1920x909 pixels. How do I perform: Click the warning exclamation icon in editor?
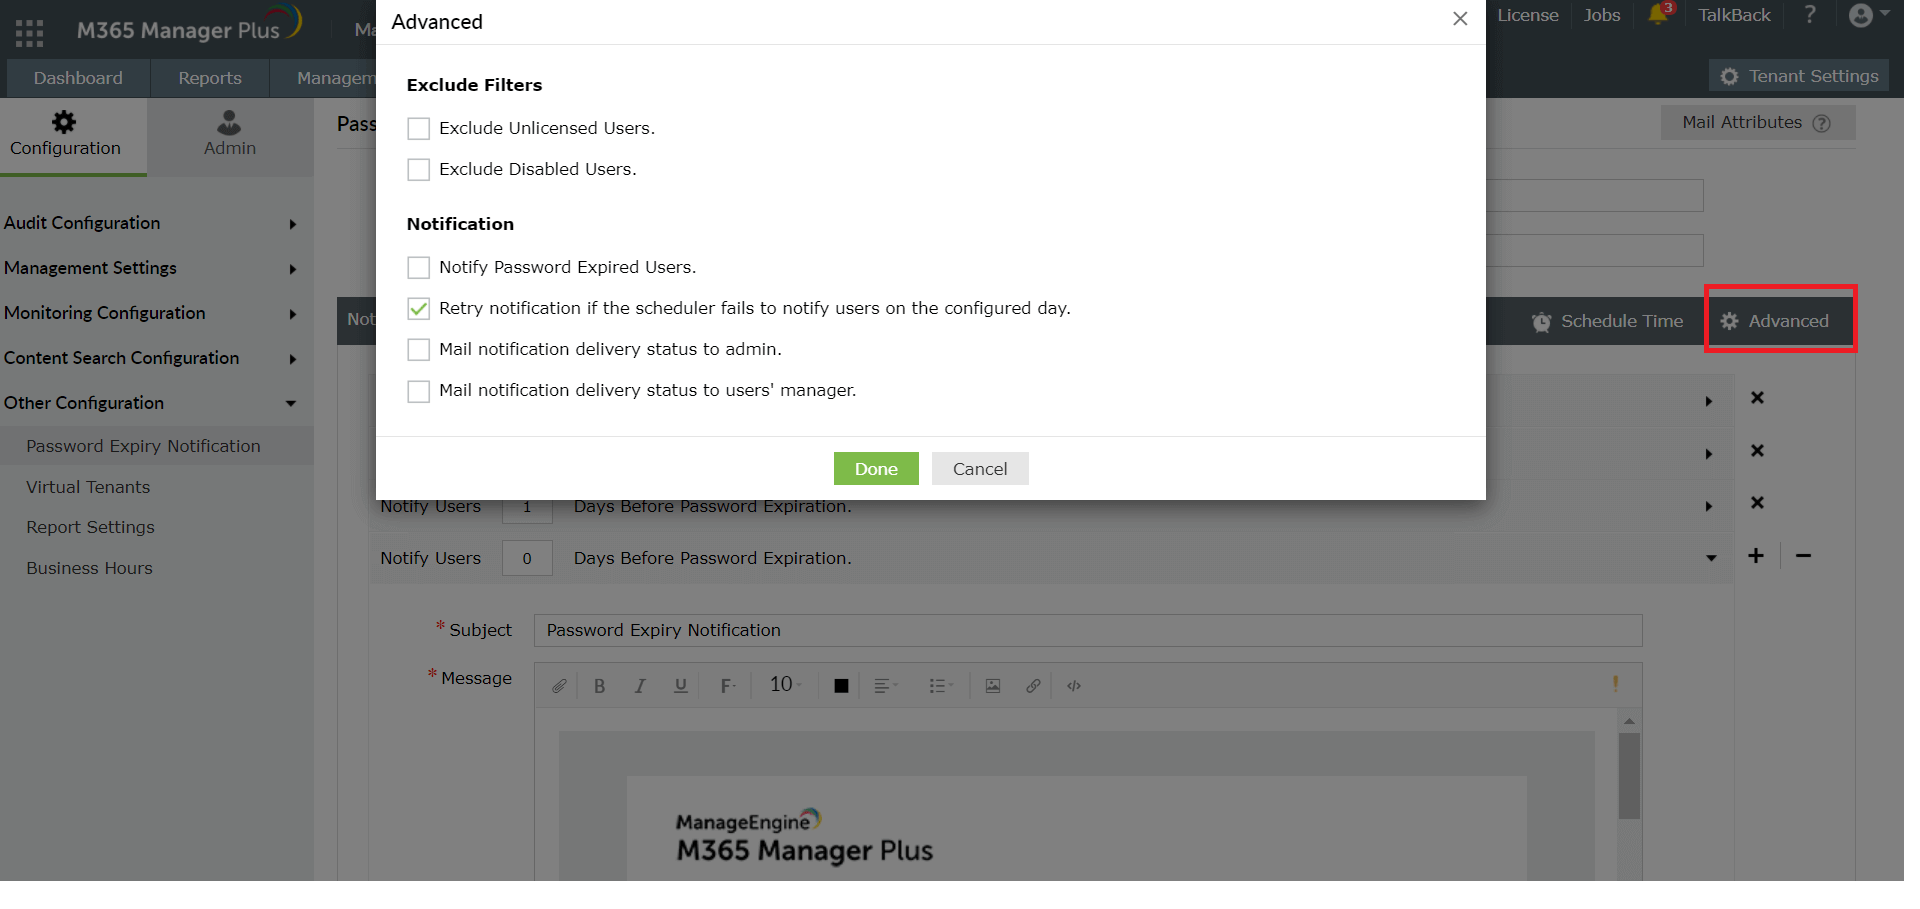1615,684
